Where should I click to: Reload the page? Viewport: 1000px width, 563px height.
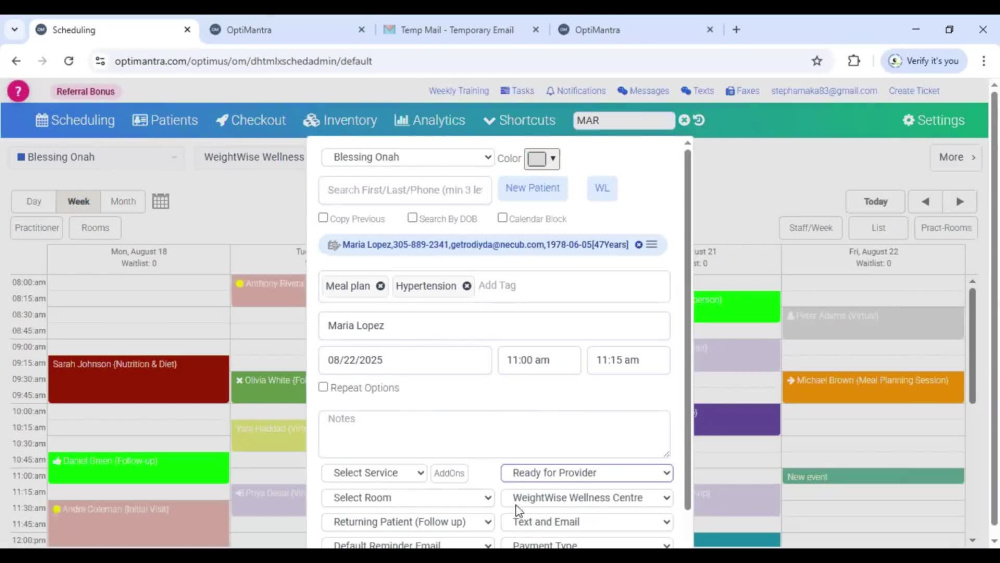click(x=69, y=61)
